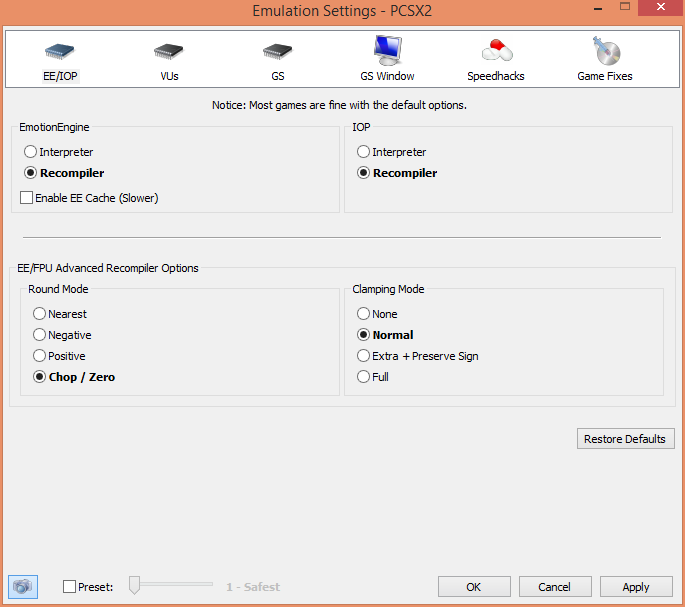Switch to the VUs tab label

(169, 76)
